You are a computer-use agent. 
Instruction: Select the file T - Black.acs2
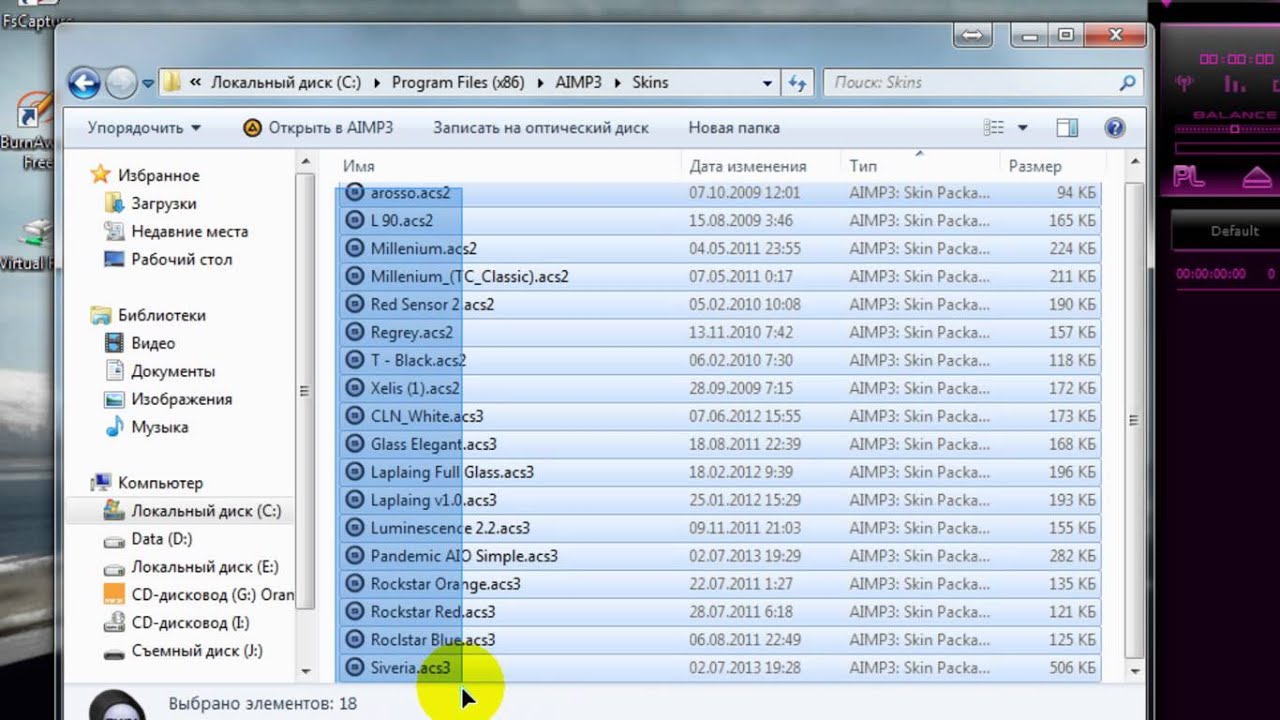click(719, 360)
